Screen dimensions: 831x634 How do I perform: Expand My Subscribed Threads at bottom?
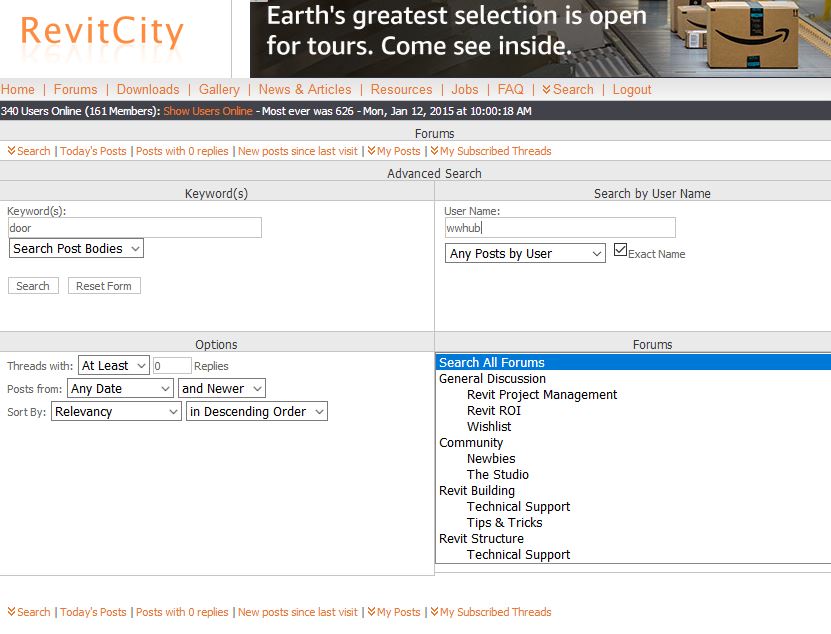tap(491, 612)
